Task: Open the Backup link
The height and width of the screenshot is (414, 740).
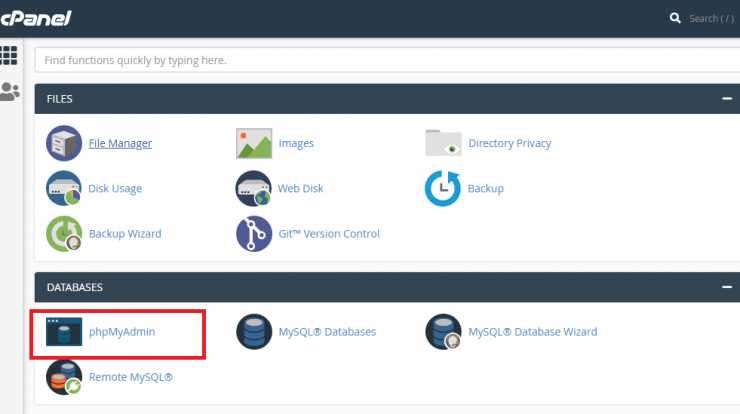Action: tap(486, 188)
